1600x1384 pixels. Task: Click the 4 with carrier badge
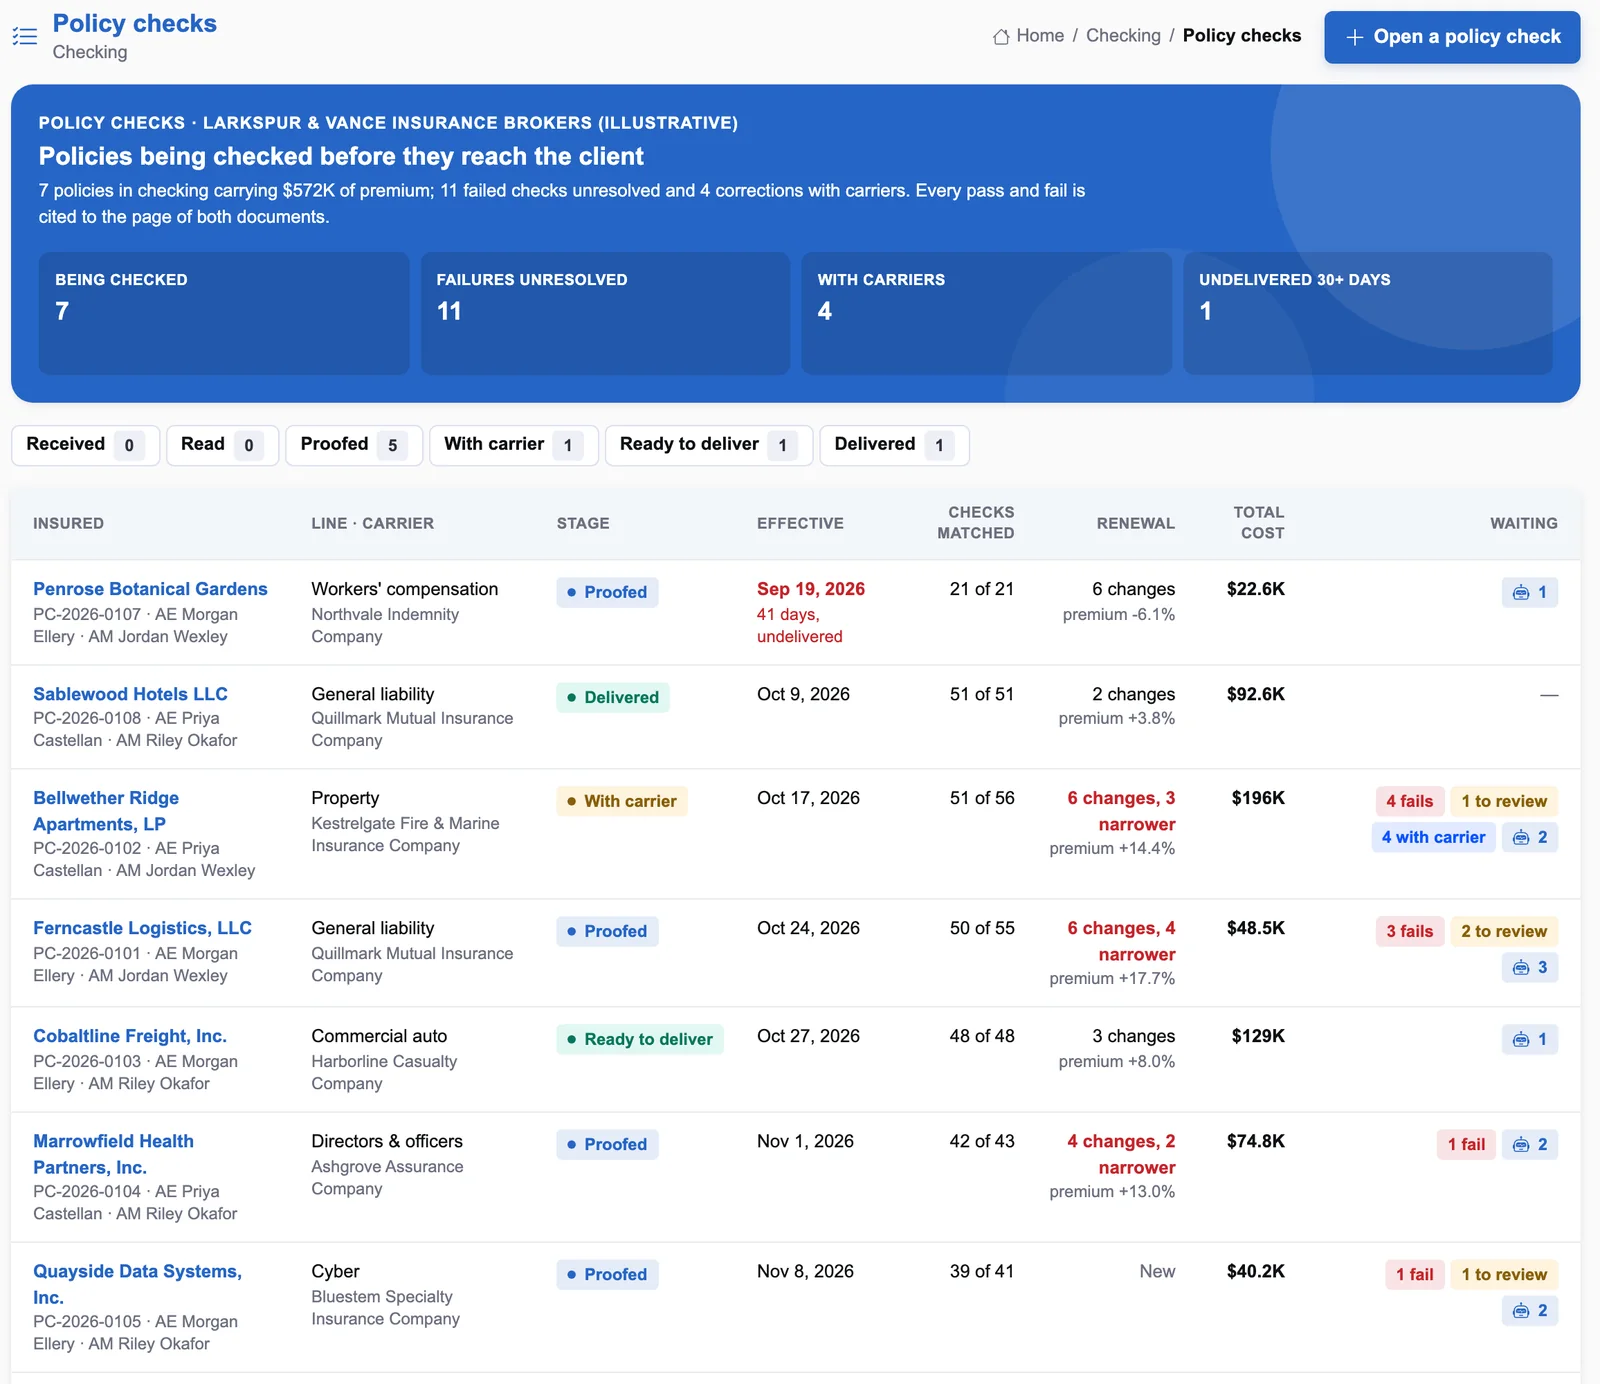coord(1433,837)
